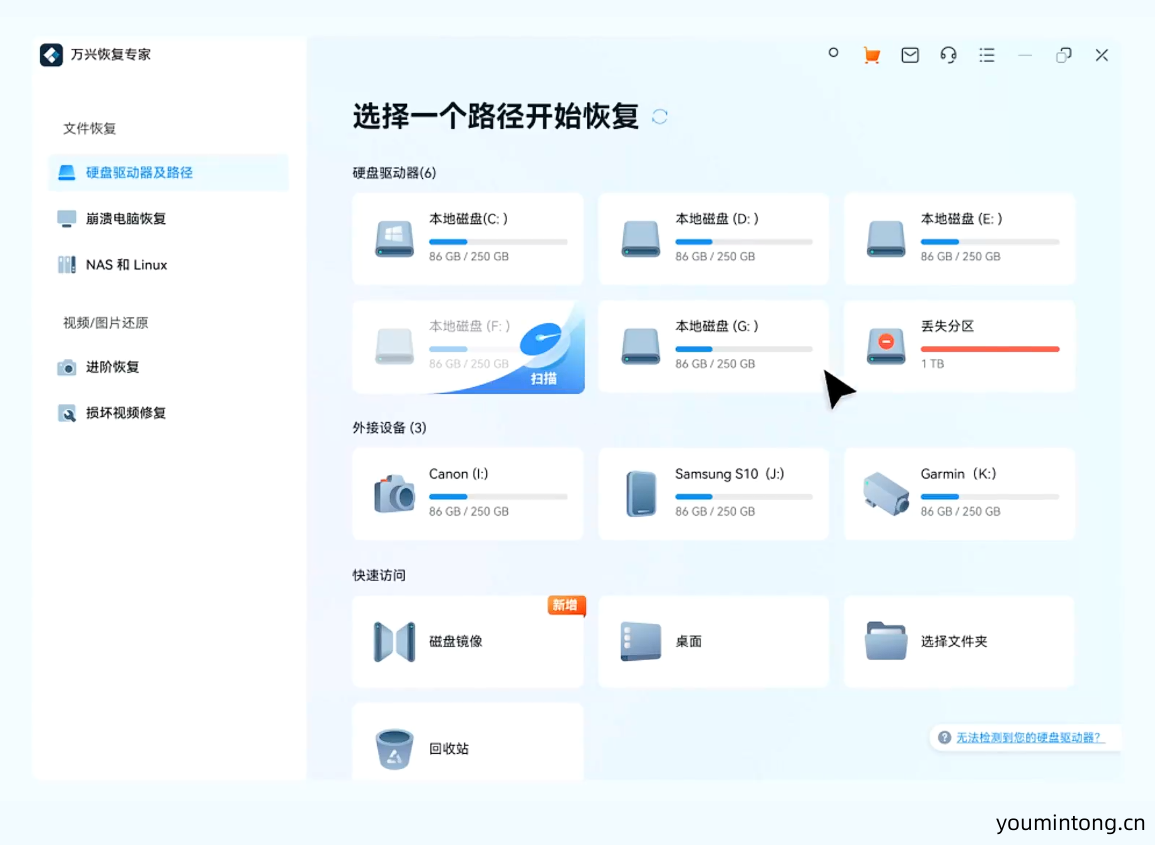1155x845 pixels.
Task: Click the refresh icon beside the heading
Action: coord(660,117)
